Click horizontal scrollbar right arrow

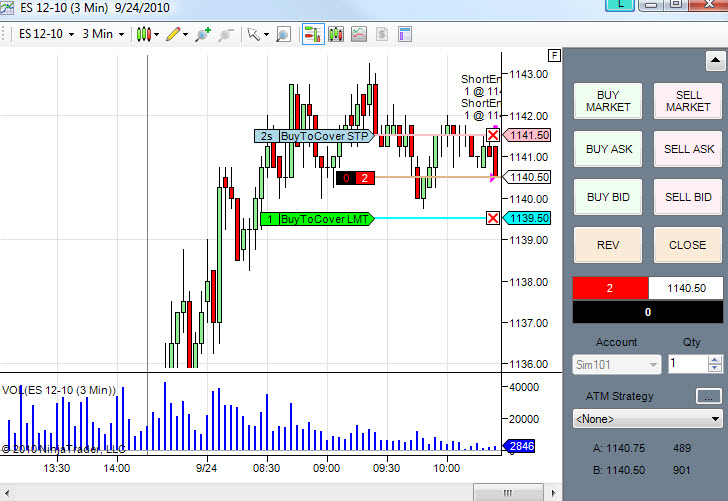click(x=553, y=493)
